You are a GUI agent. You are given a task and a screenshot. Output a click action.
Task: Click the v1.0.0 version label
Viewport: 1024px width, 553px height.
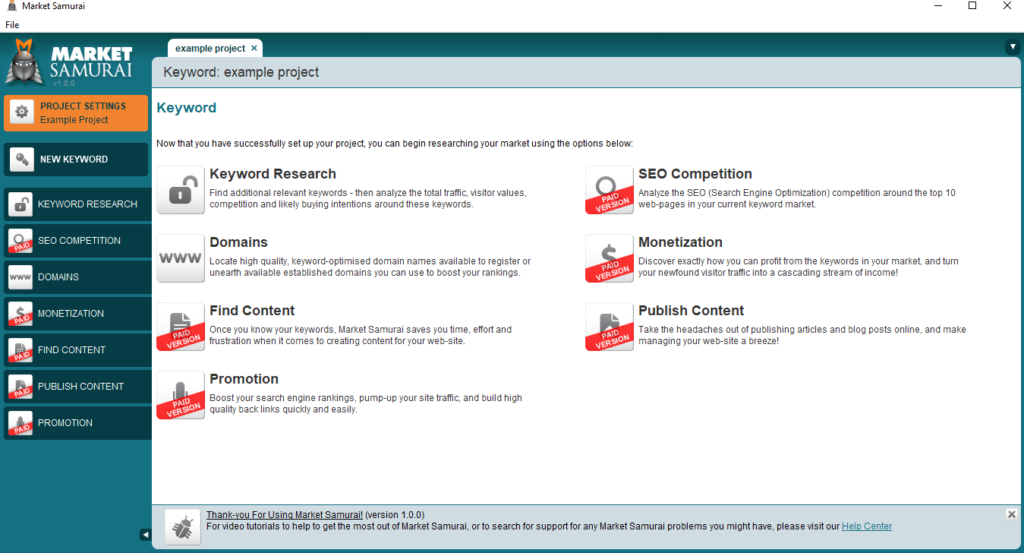click(x=64, y=84)
